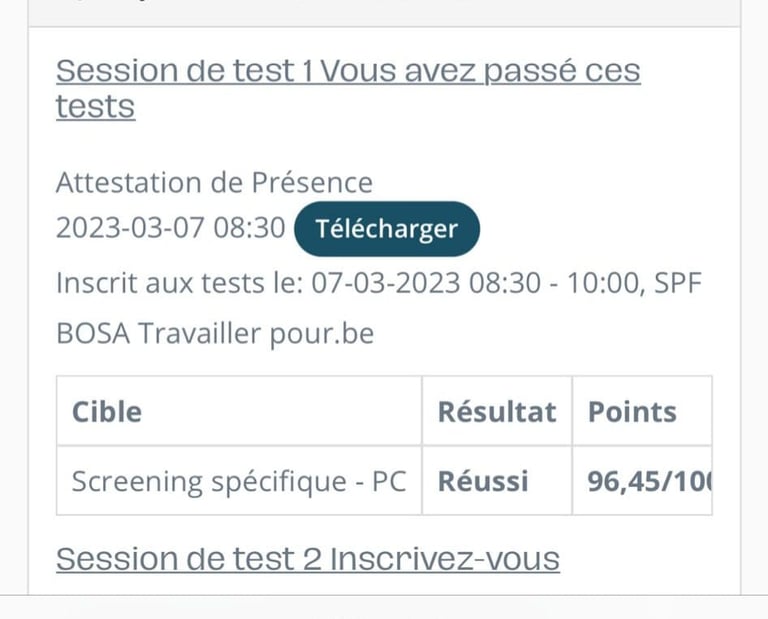Click the 96,45 points score cell
Screen dimensions: 768x619
tap(645, 481)
